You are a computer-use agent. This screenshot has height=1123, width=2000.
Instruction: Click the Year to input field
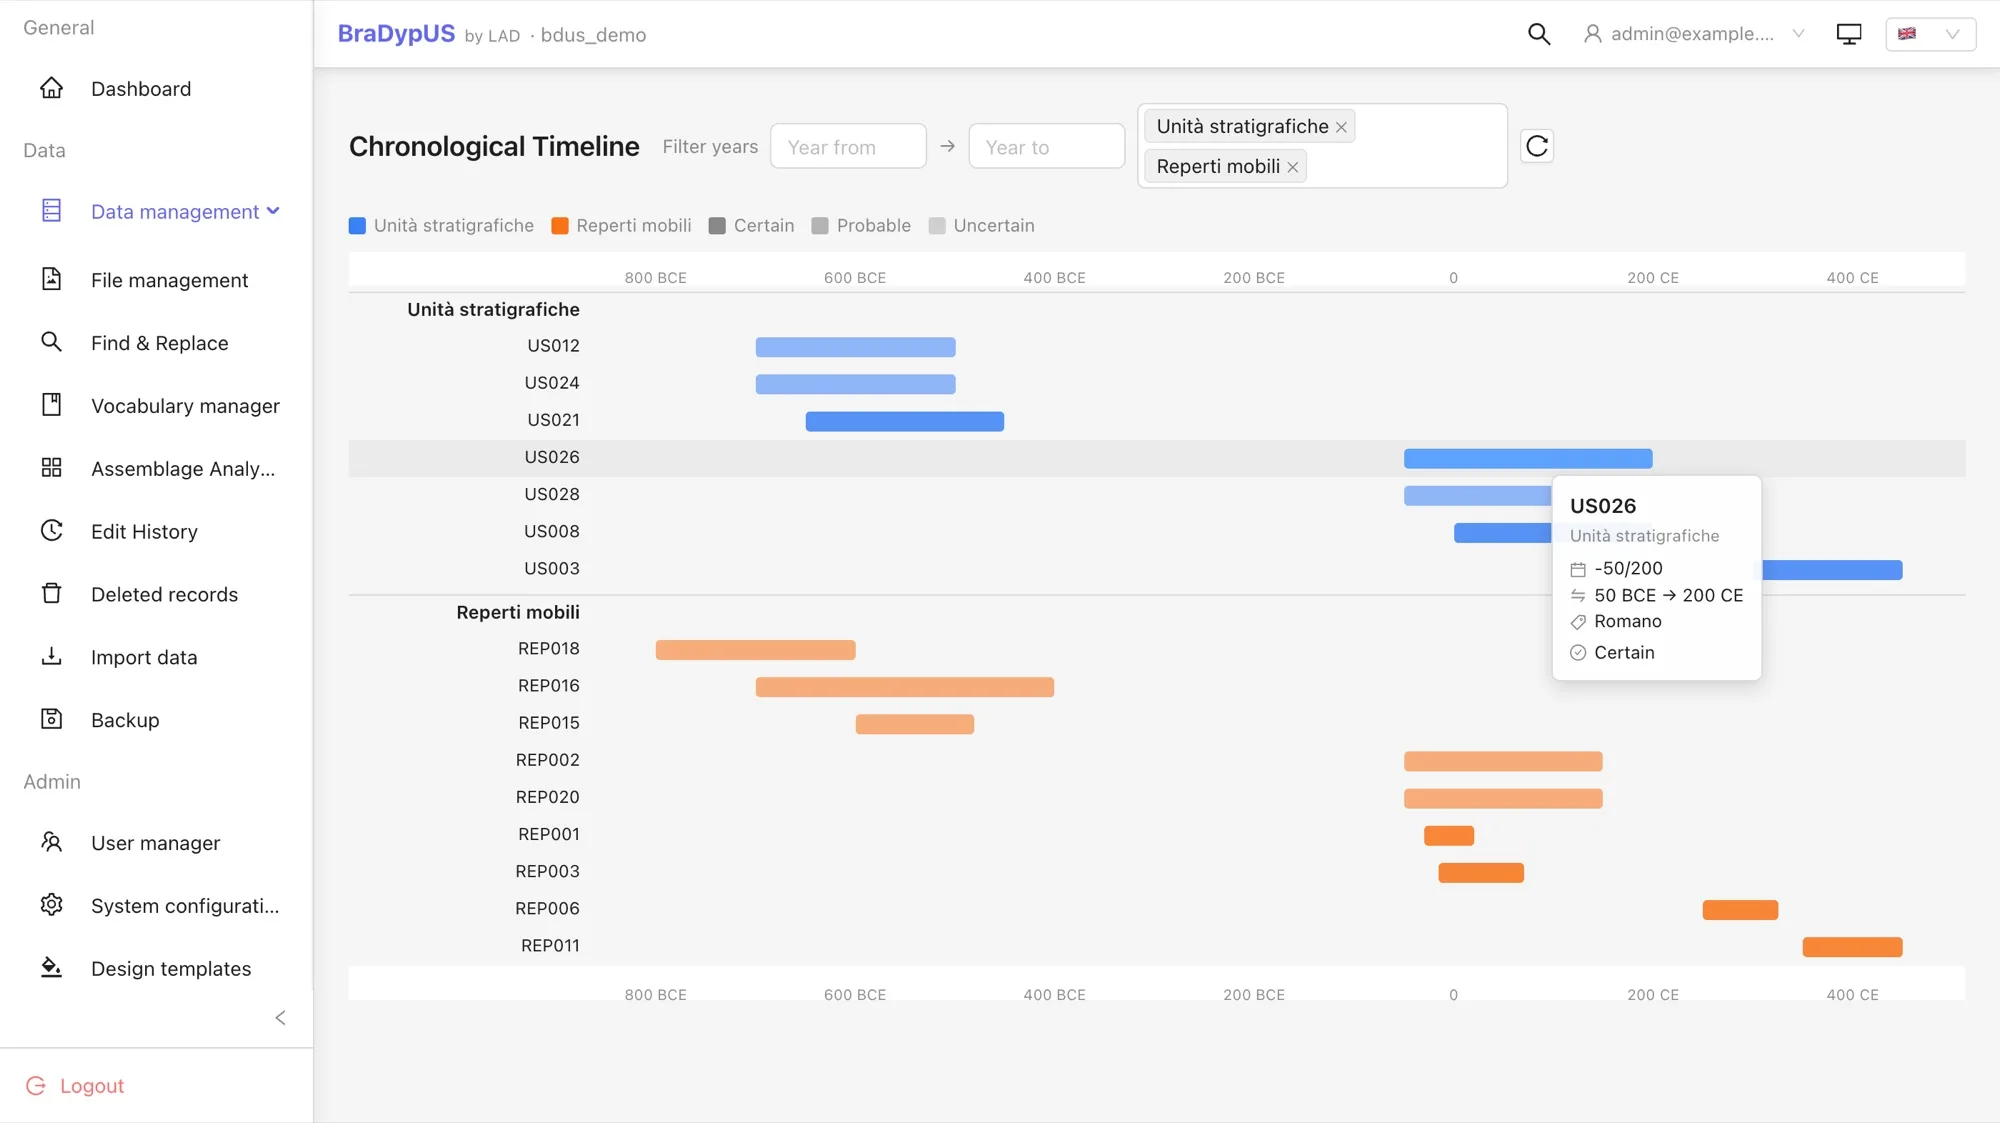click(1046, 146)
